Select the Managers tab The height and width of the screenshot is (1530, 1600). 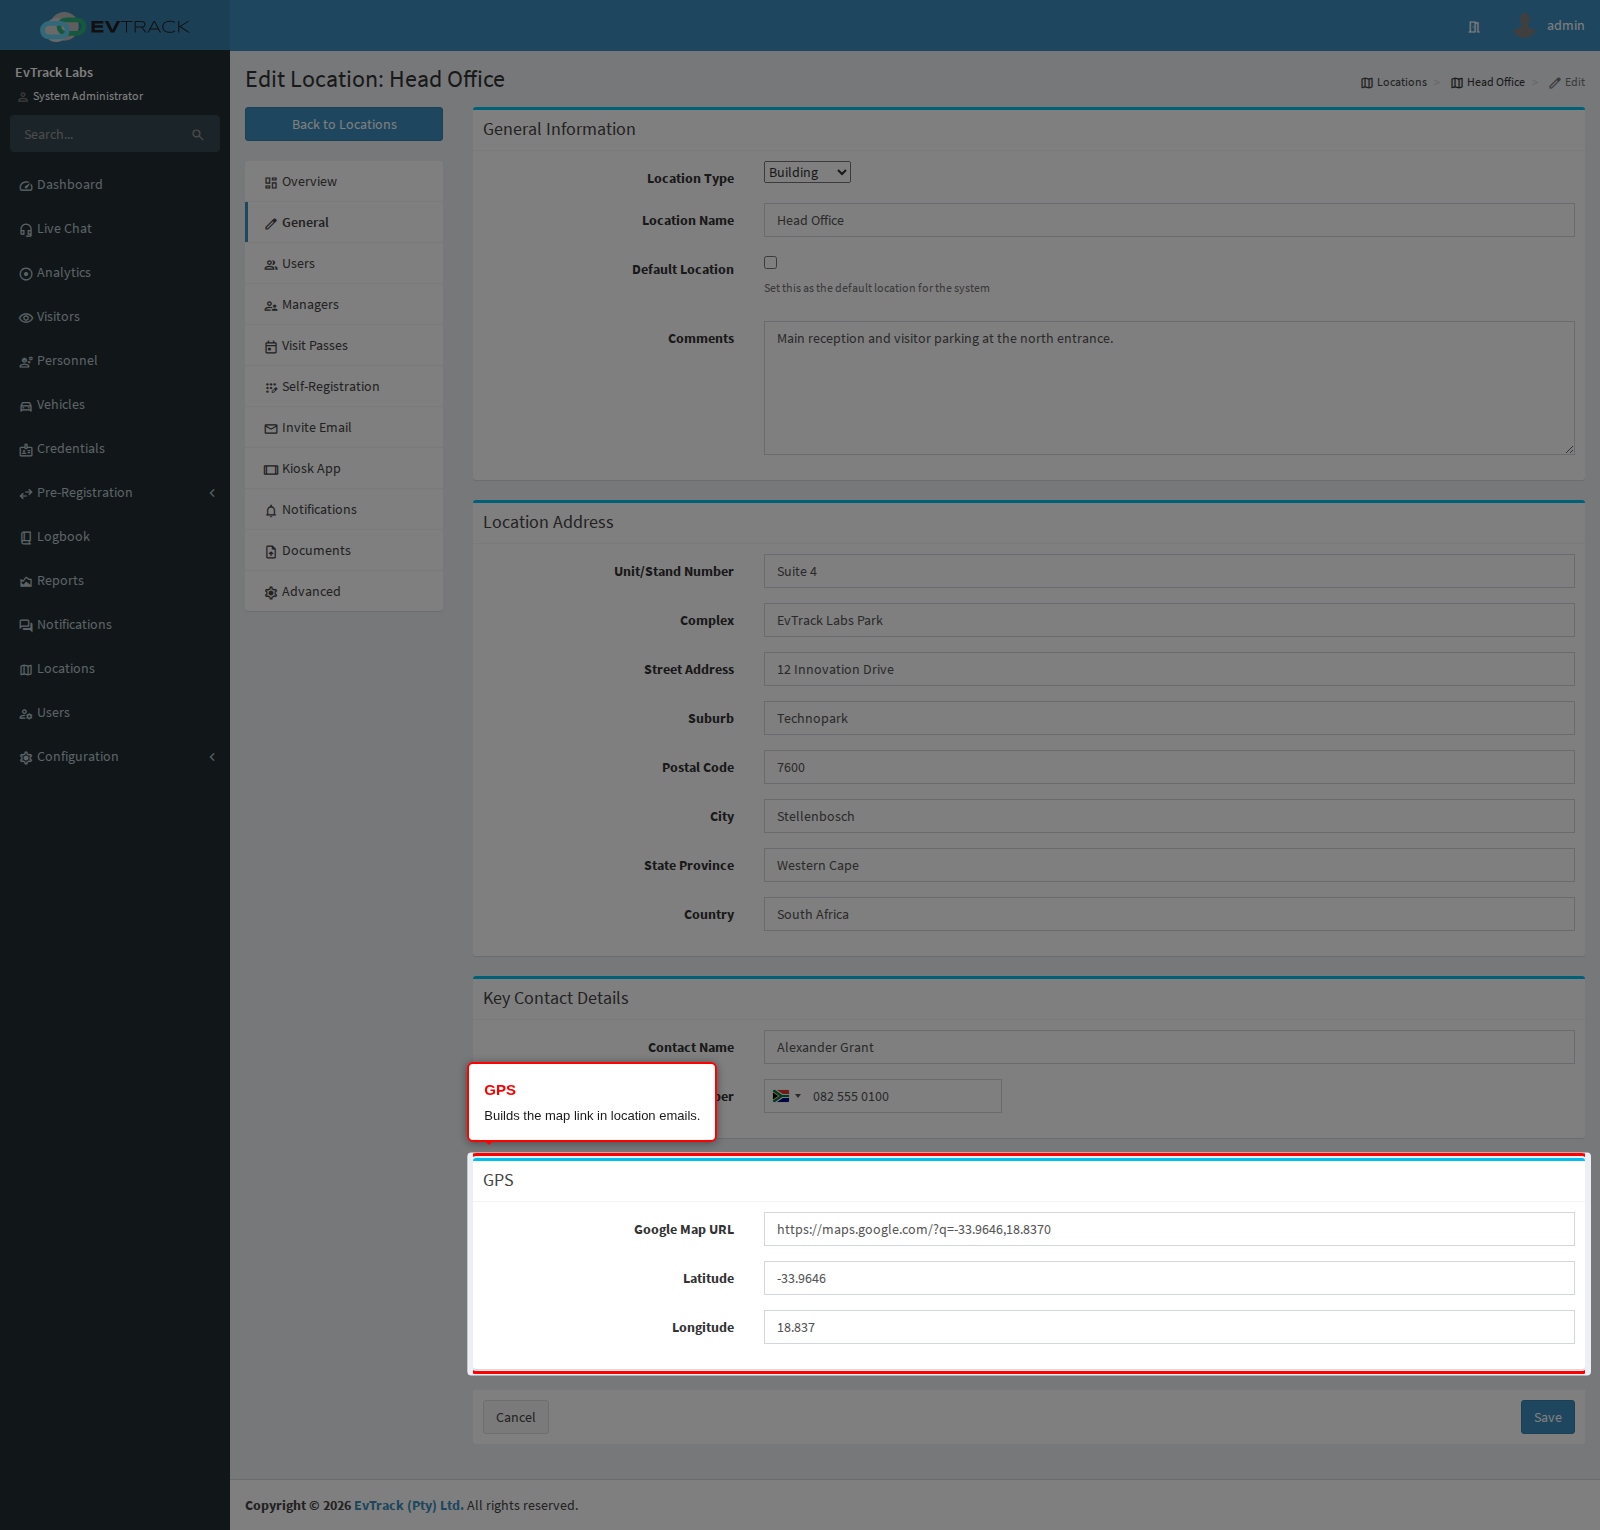click(x=344, y=305)
